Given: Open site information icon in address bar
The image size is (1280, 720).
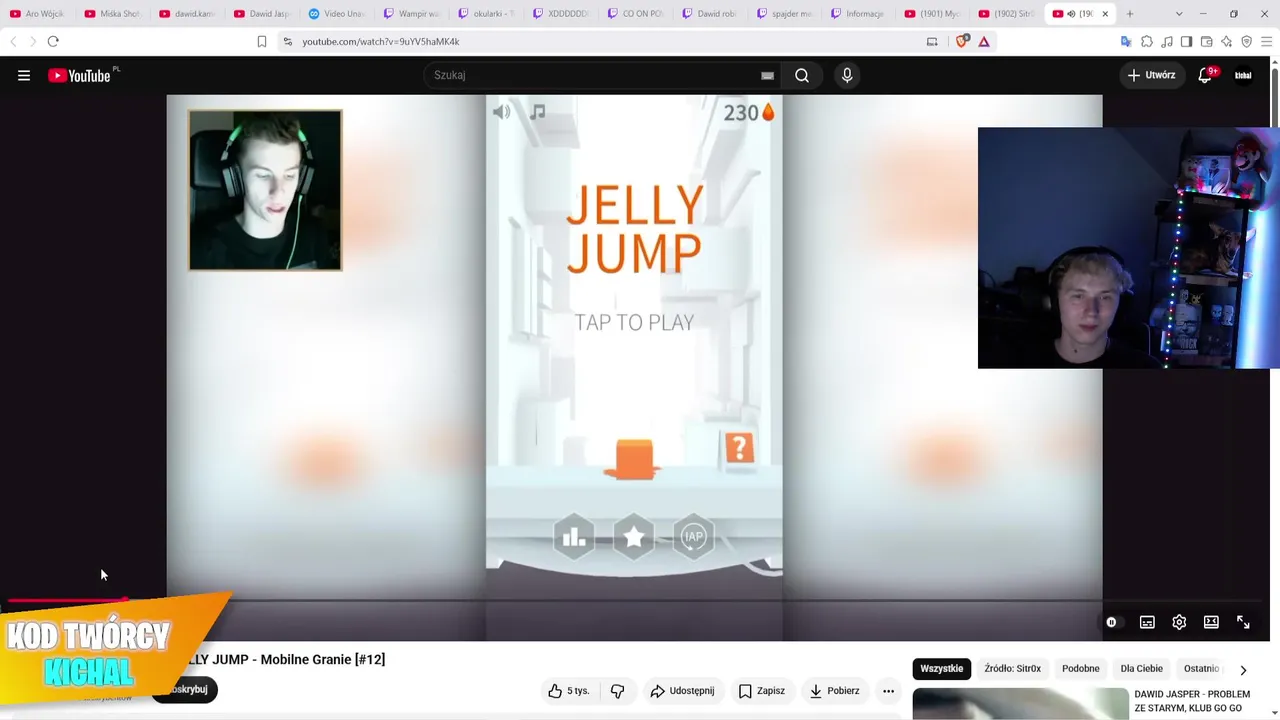Looking at the screenshot, I should click(x=287, y=41).
